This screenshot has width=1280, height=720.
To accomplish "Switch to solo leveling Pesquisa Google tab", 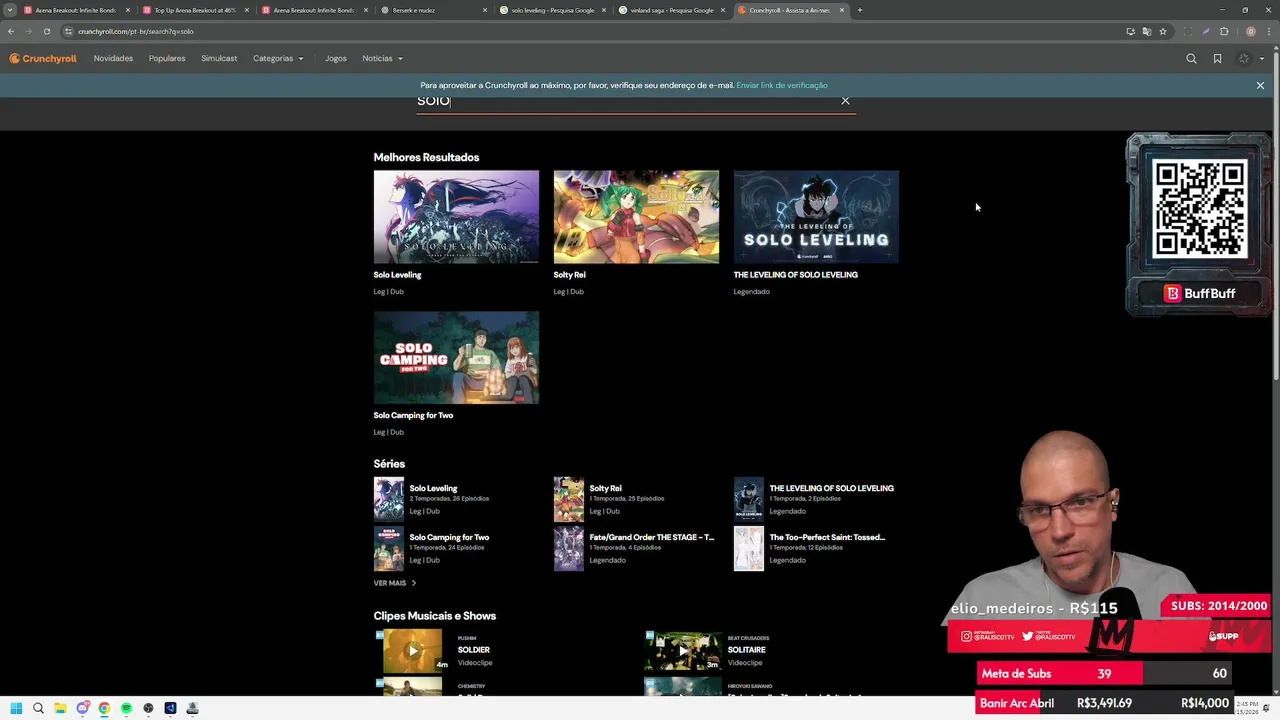I will (x=552, y=10).
